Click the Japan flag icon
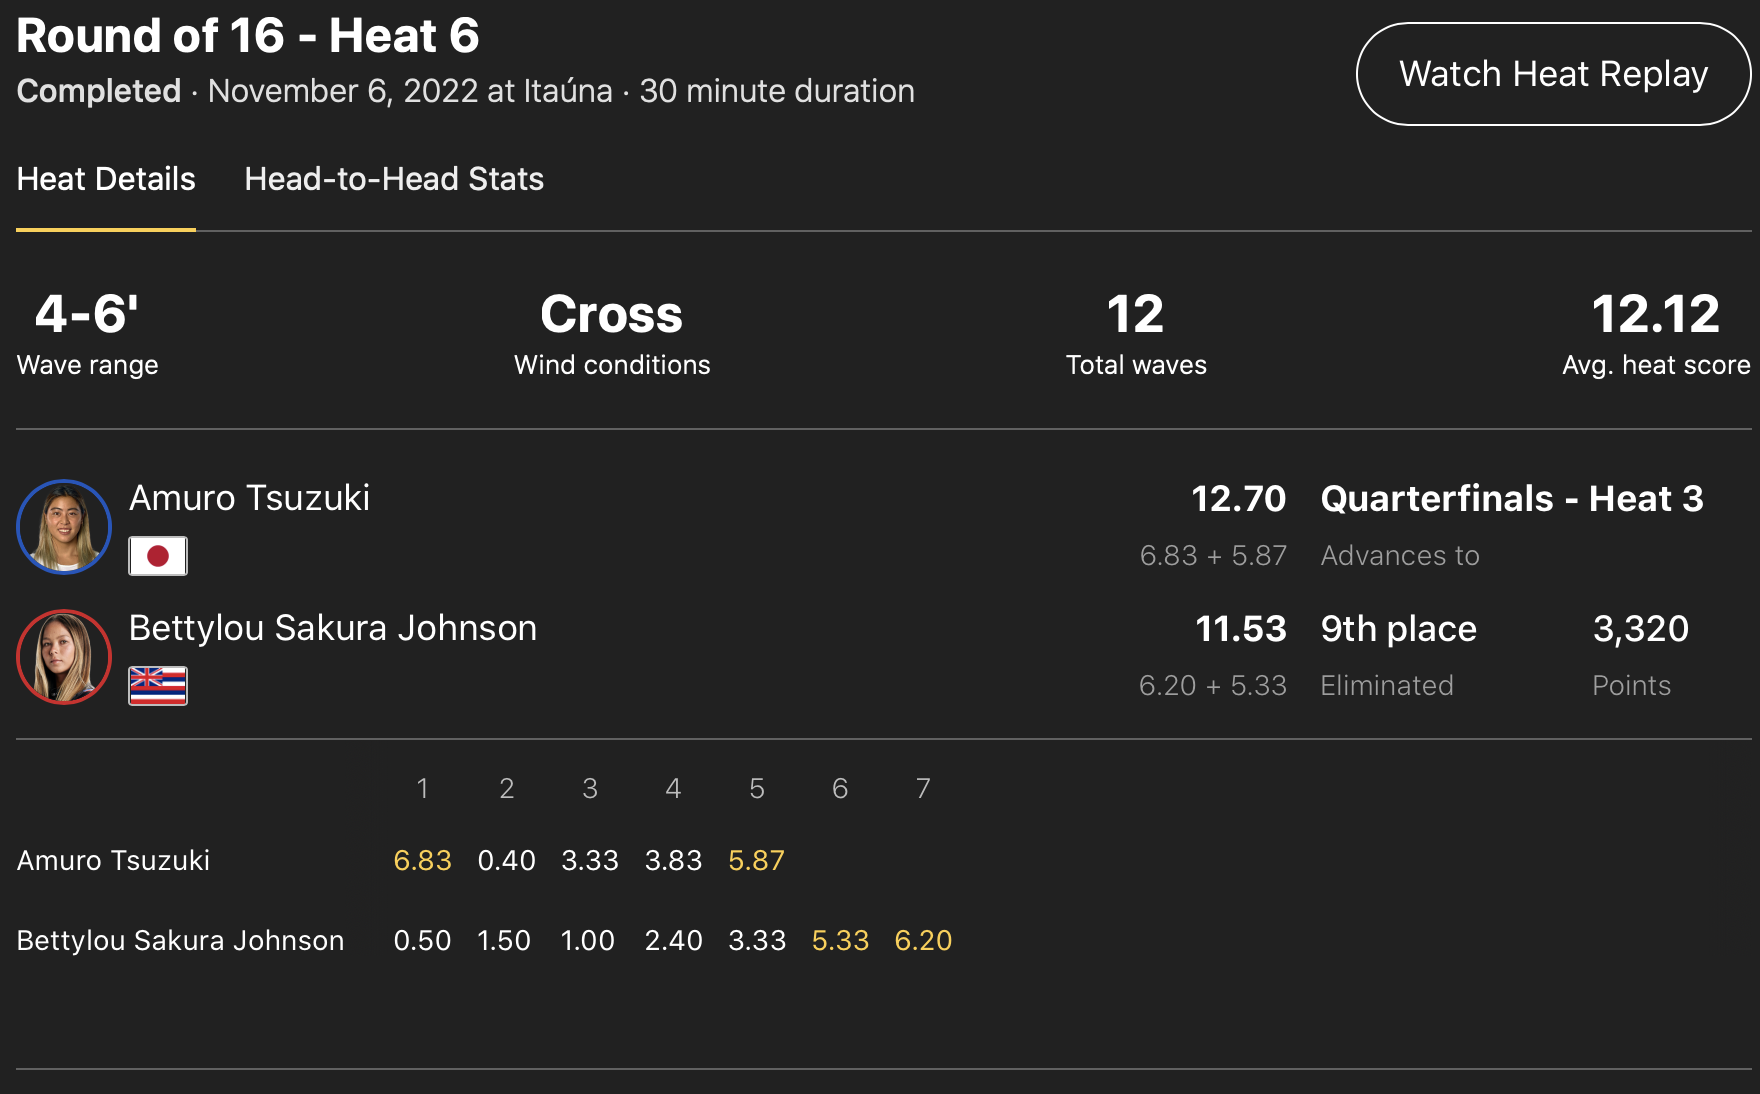This screenshot has width=1760, height=1094. 158,556
